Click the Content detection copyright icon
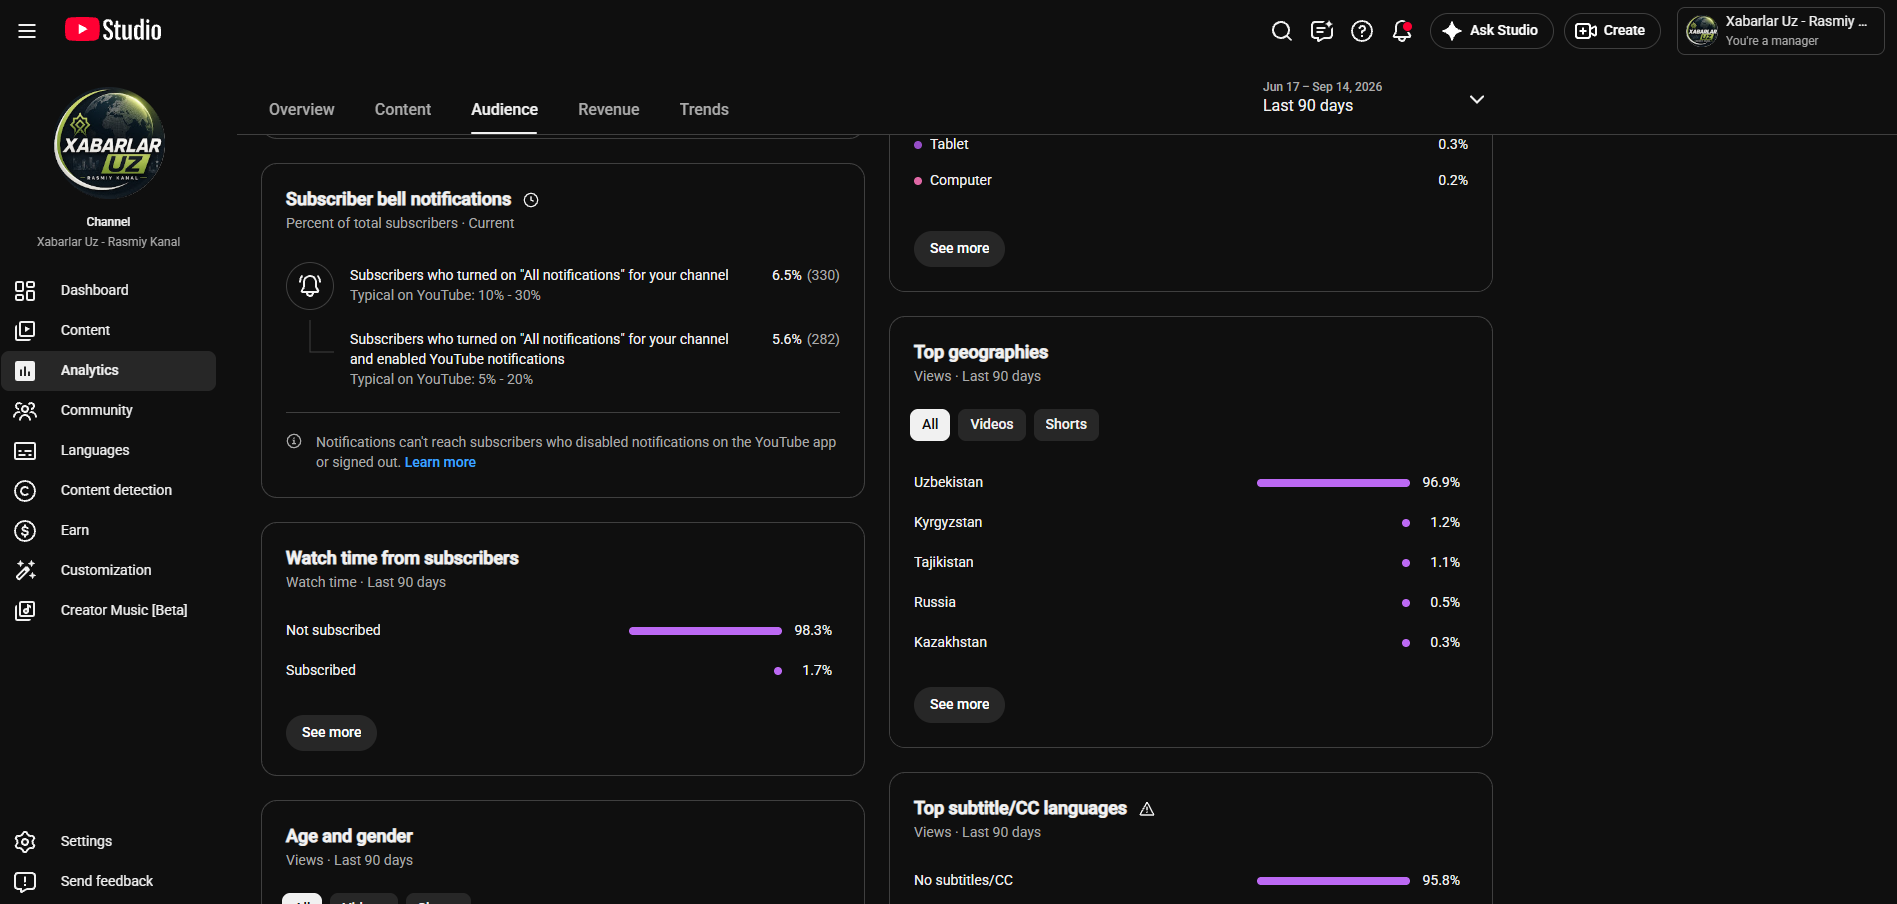The width and height of the screenshot is (1897, 904). pyautogui.click(x=25, y=491)
